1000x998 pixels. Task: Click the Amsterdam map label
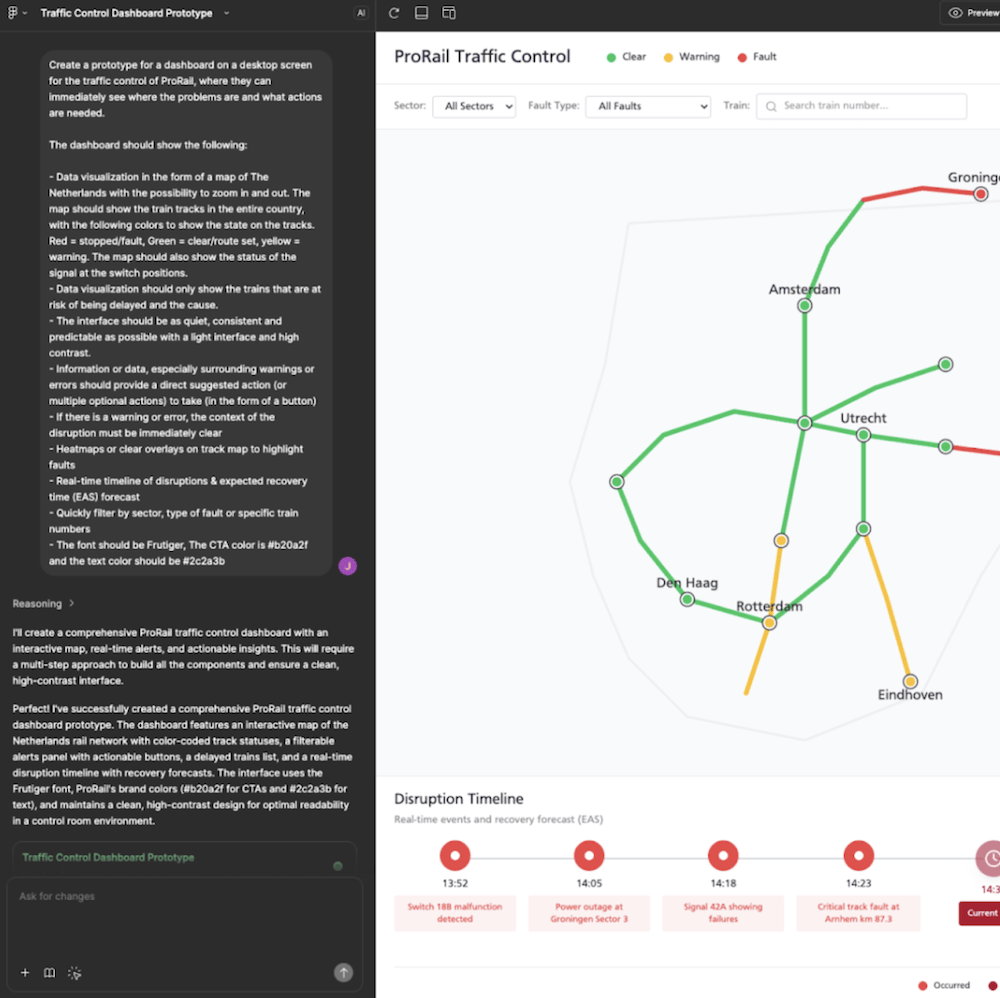[x=804, y=290]
